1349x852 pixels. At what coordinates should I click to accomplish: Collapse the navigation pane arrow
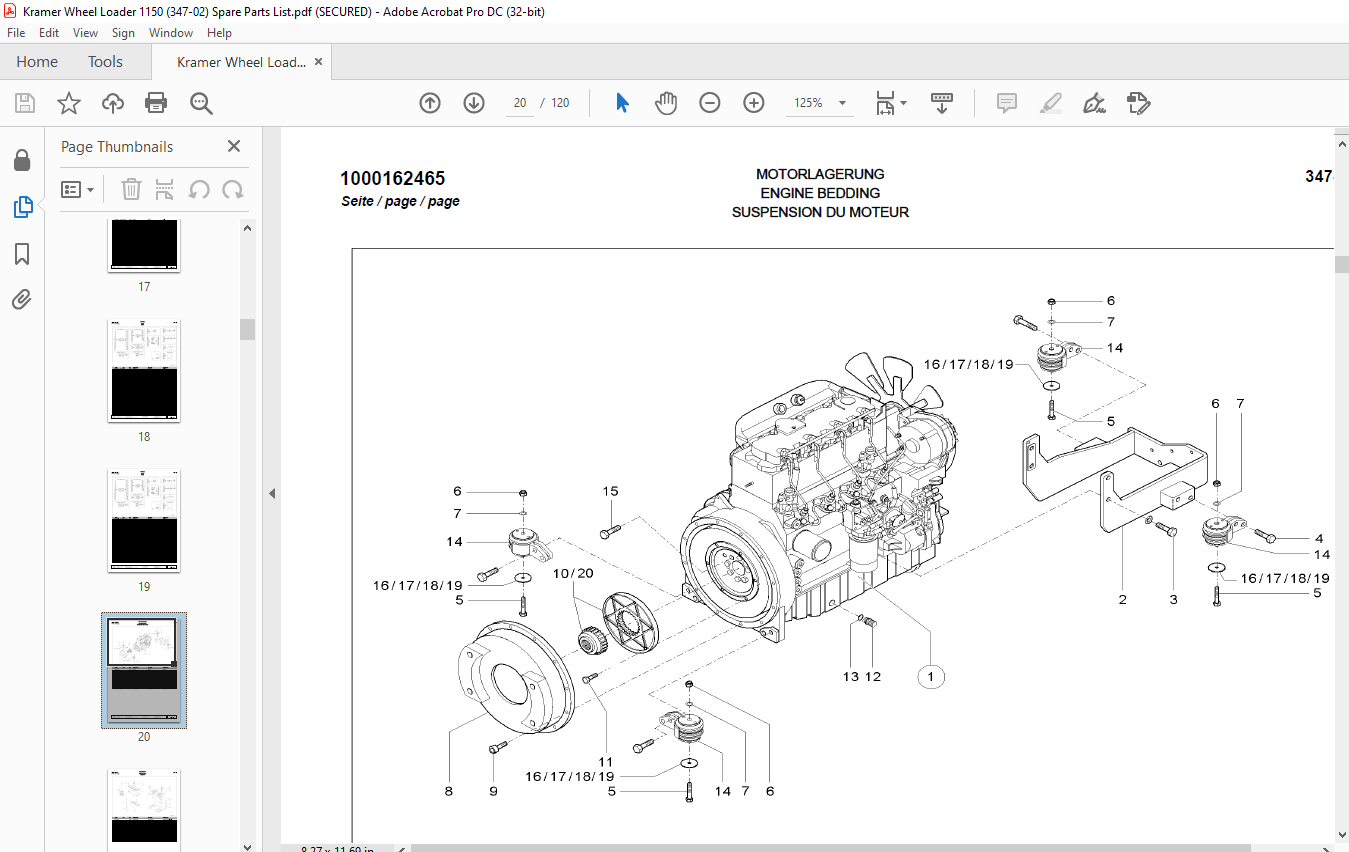[x=272, y=493]
